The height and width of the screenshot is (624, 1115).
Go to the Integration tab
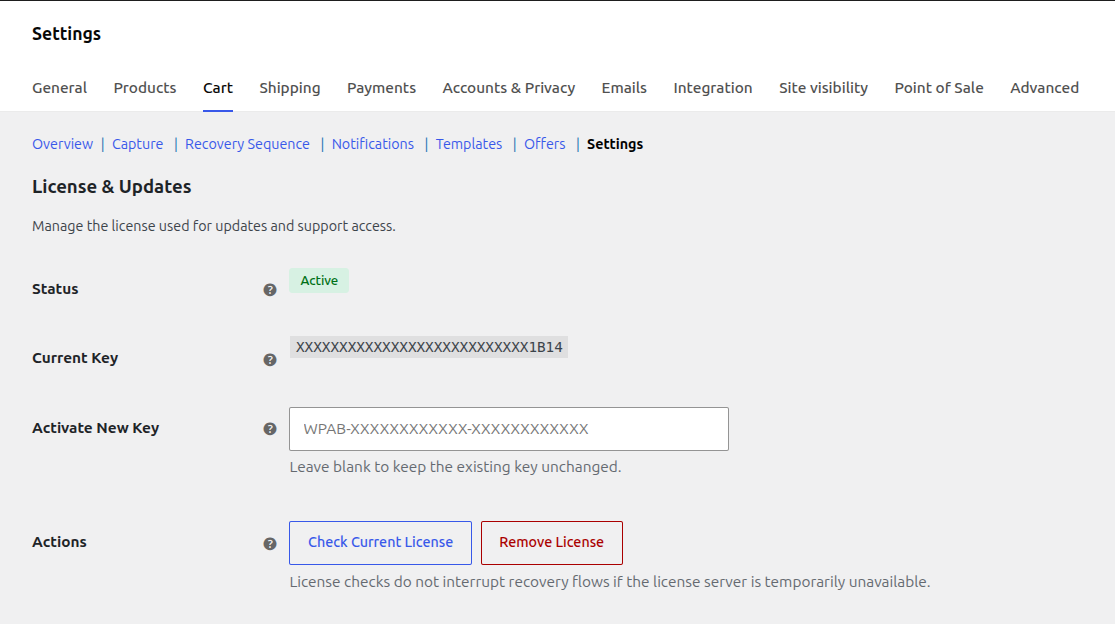[713, 87]
